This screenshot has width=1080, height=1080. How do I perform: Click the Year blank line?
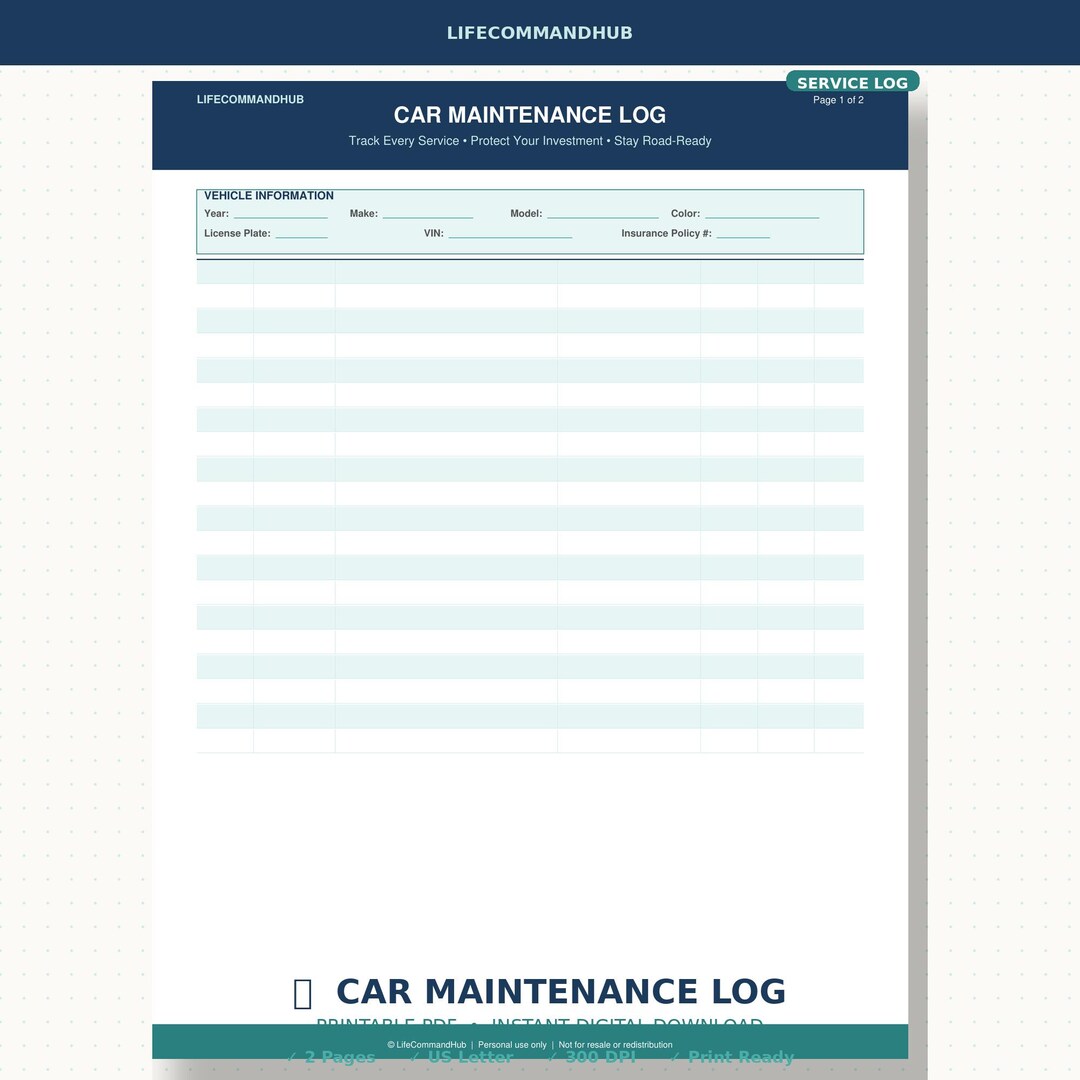coord(280,217)
